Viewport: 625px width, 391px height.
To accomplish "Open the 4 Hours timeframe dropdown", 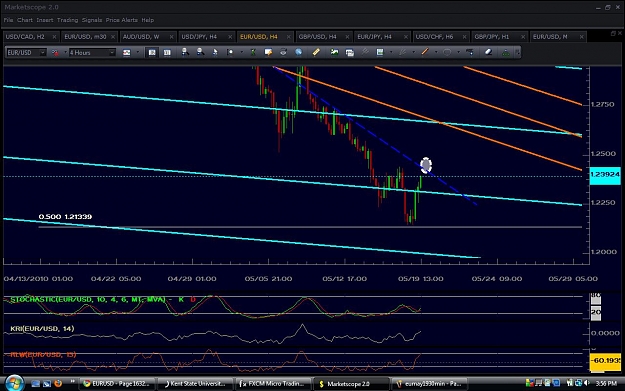I will tap(112, 53).
